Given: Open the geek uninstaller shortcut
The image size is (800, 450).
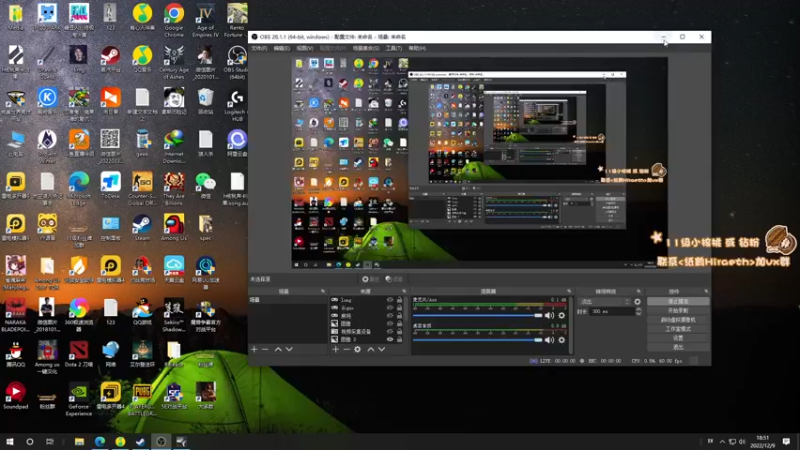Looking at the screenshot, I should (x=142, y=143).
